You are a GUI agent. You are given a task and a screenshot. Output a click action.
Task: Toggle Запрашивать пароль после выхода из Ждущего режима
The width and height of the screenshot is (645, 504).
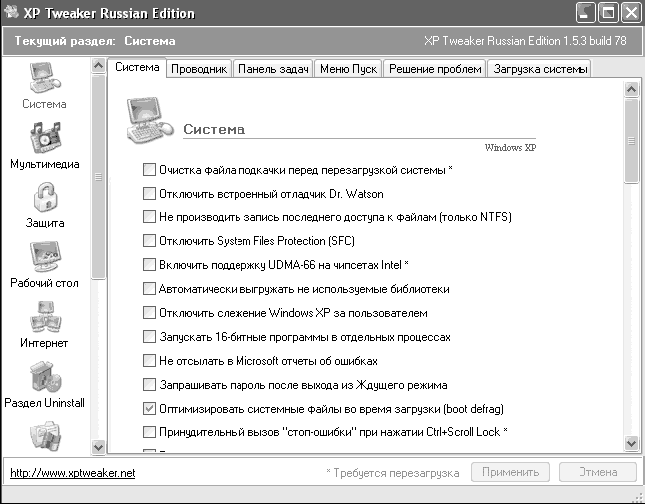coord(149,385)
